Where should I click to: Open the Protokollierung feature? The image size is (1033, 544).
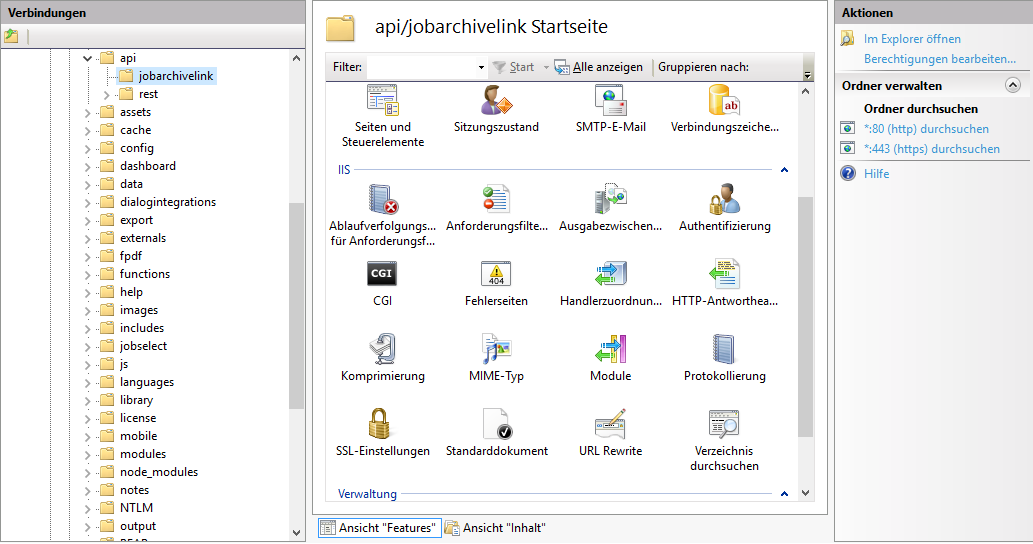(x=724, y=349)
